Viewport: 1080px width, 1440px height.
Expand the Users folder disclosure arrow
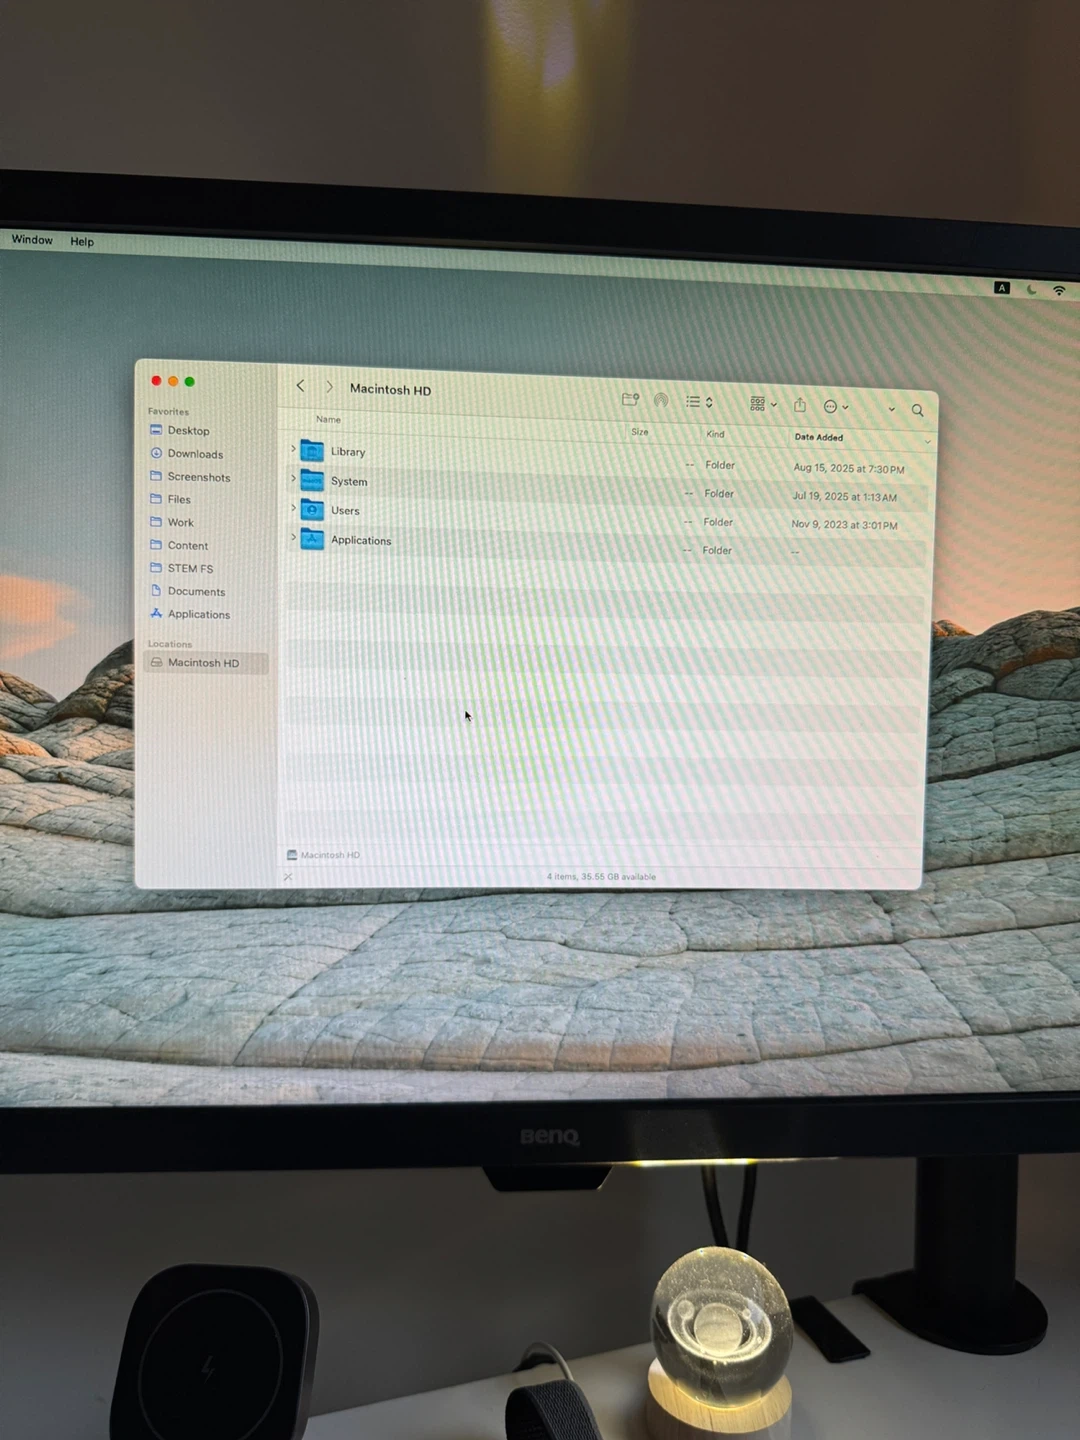pyautogui.click(x=293, y=508)
